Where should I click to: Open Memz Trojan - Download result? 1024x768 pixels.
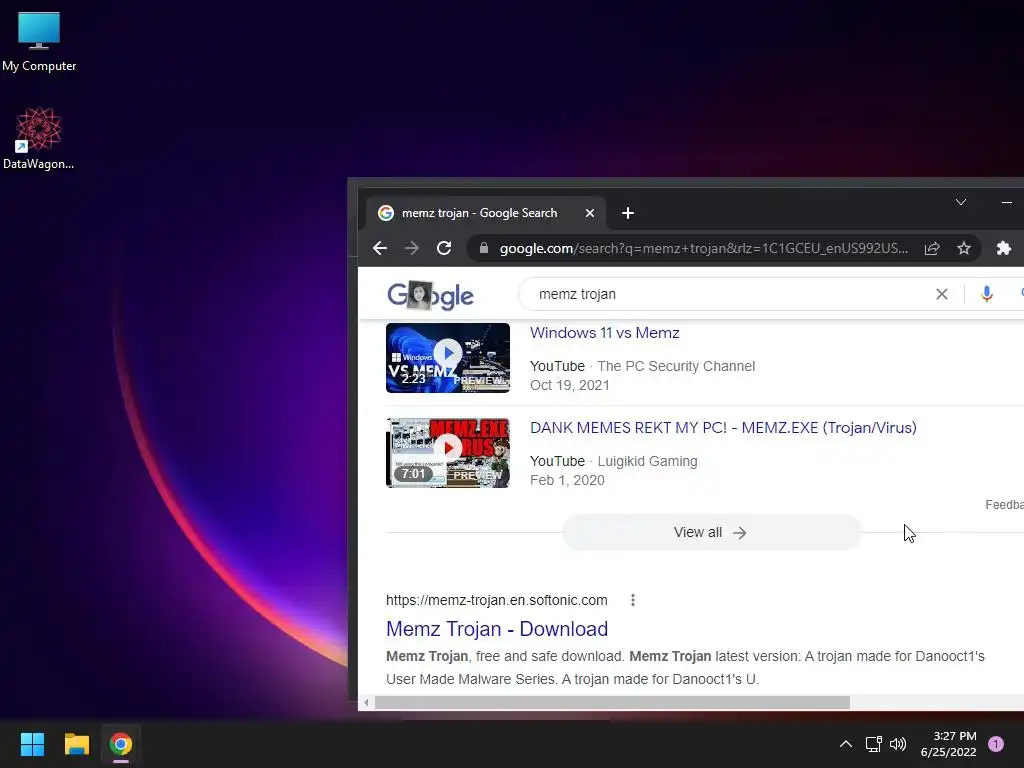pos(497,629)
